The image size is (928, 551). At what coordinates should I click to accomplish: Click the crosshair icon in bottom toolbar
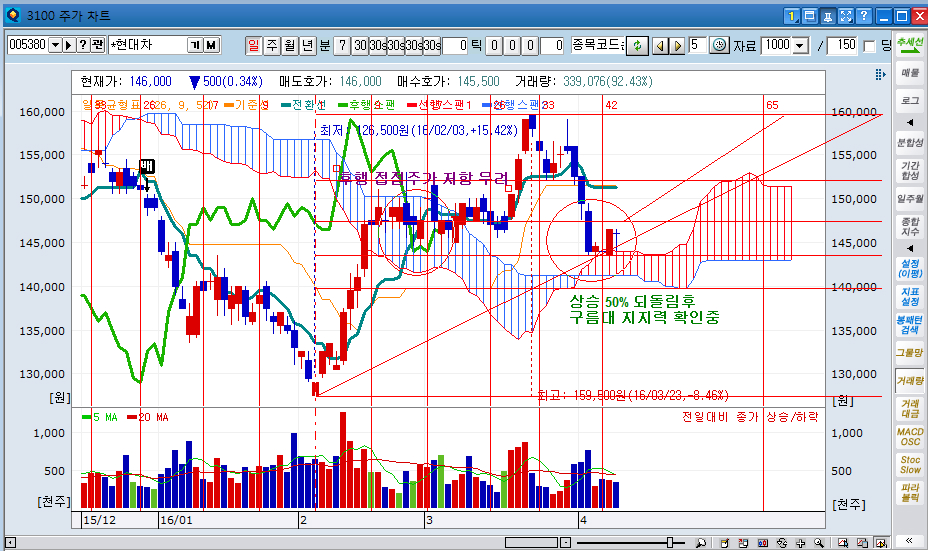pos(799,542)
